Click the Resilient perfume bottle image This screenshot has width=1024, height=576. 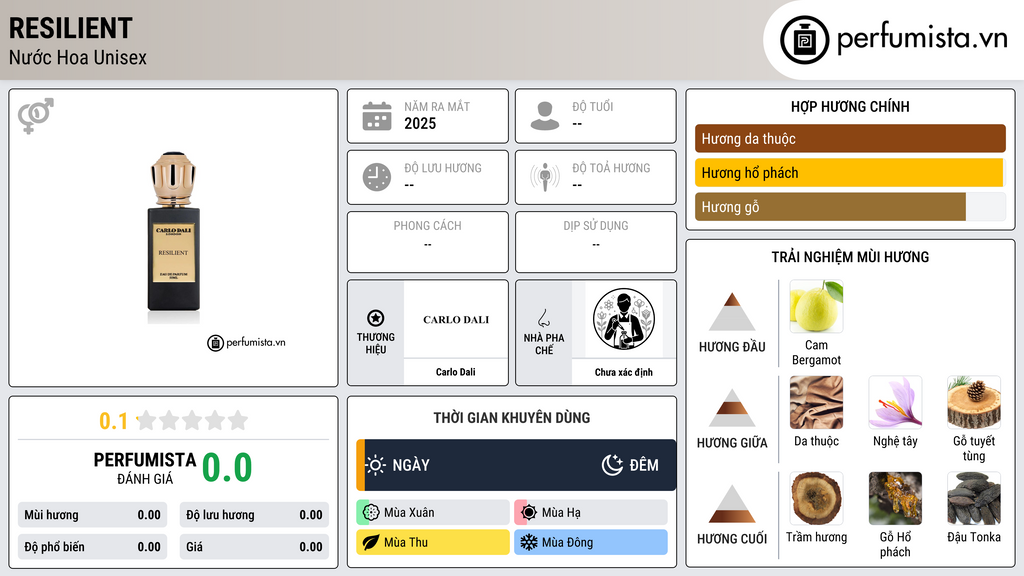pos(173,237)
